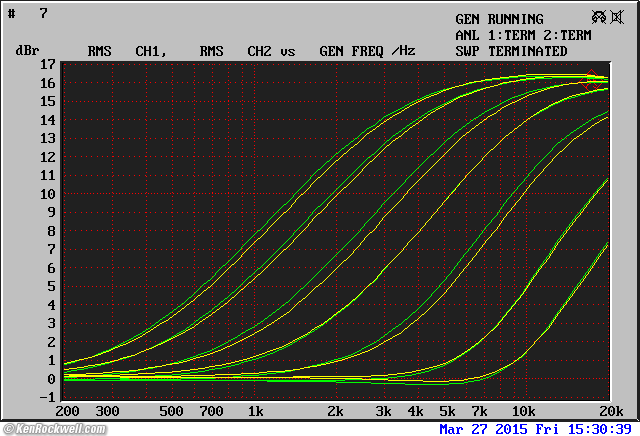Image resolution: width=640 pixels, height=436 pixels.
Task: Click the 7k frequency label
Action: [479, 411]
